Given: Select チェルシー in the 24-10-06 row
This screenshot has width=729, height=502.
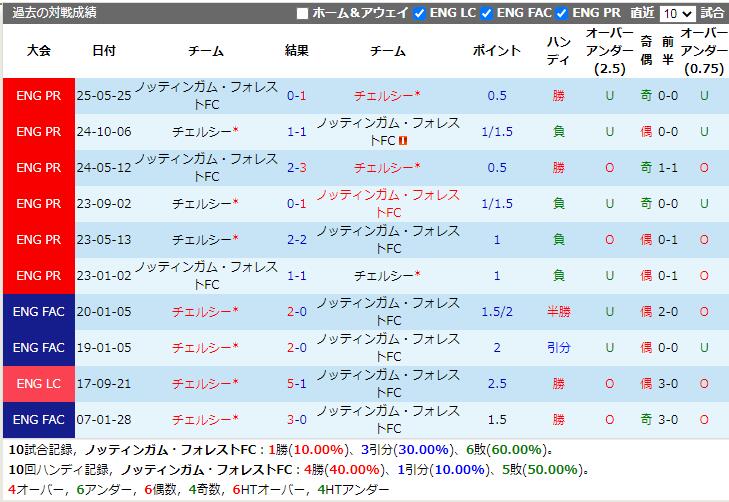Looking at the screenshot, I should tap(205, 132).
